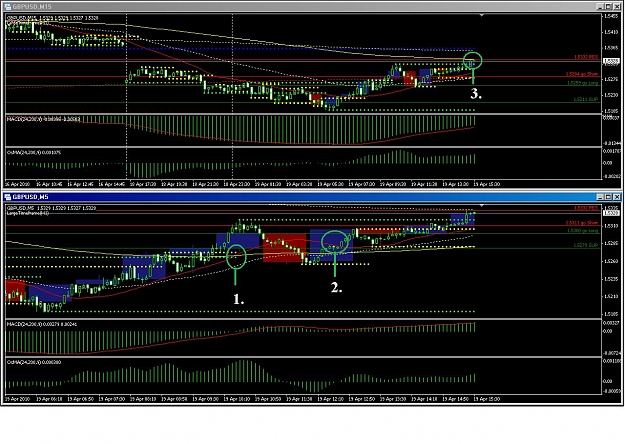This screenshot has height=444, width=625.
Task: Click the green 'go Long' label in M15 chart
Action: coord(583,83)
